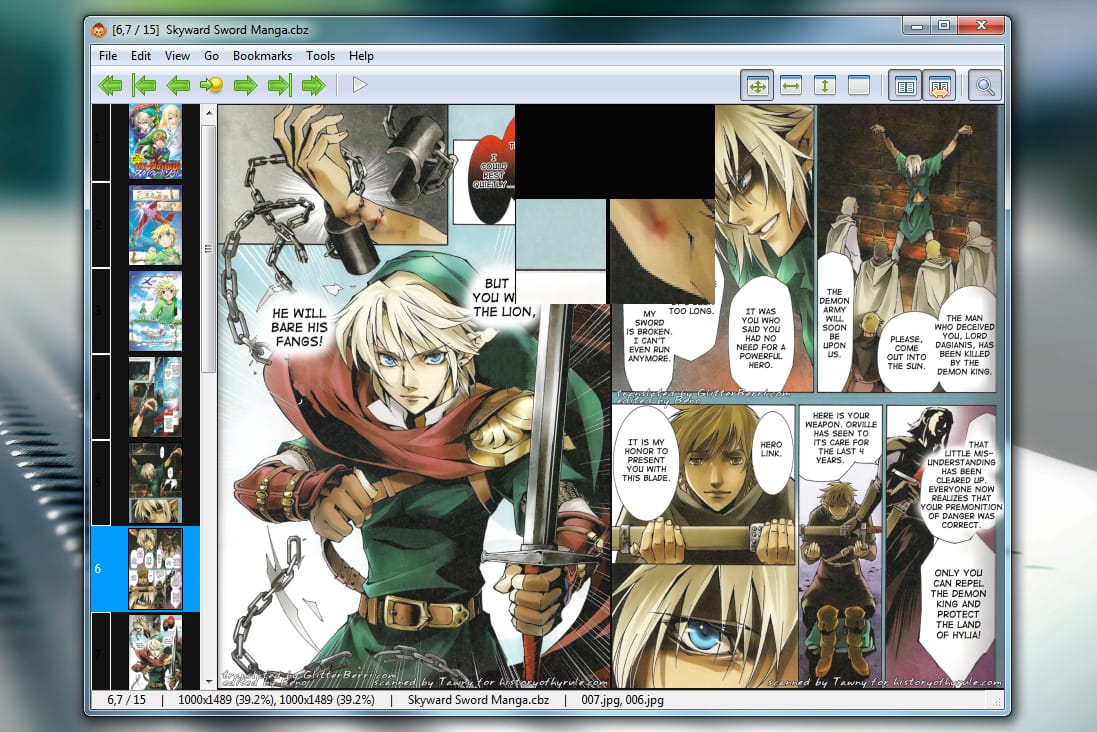The height and width of the screenshot is (732, 1097).
Task: Go back one page
Action: 178,85
